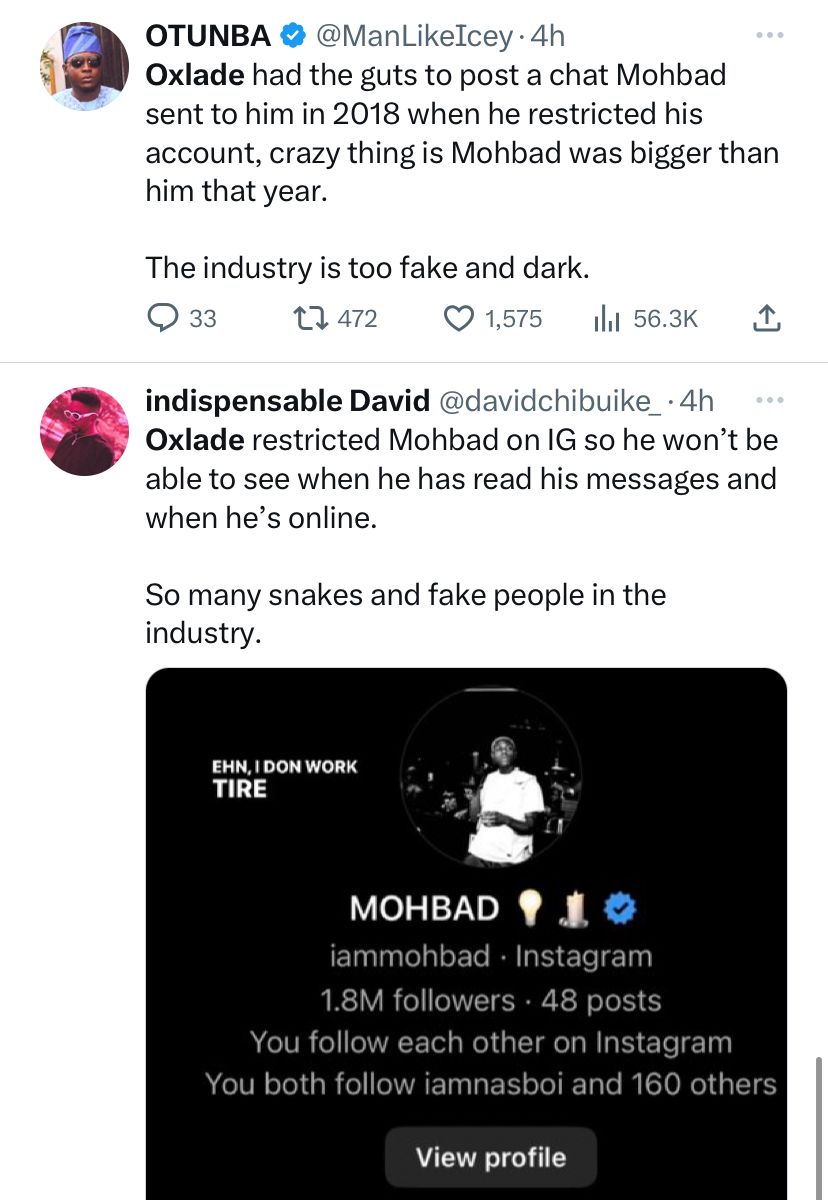The height and width of the screenshot is (1200, 828).
Task: Open indispensable David's profile picture
Action: click(84, 431)
